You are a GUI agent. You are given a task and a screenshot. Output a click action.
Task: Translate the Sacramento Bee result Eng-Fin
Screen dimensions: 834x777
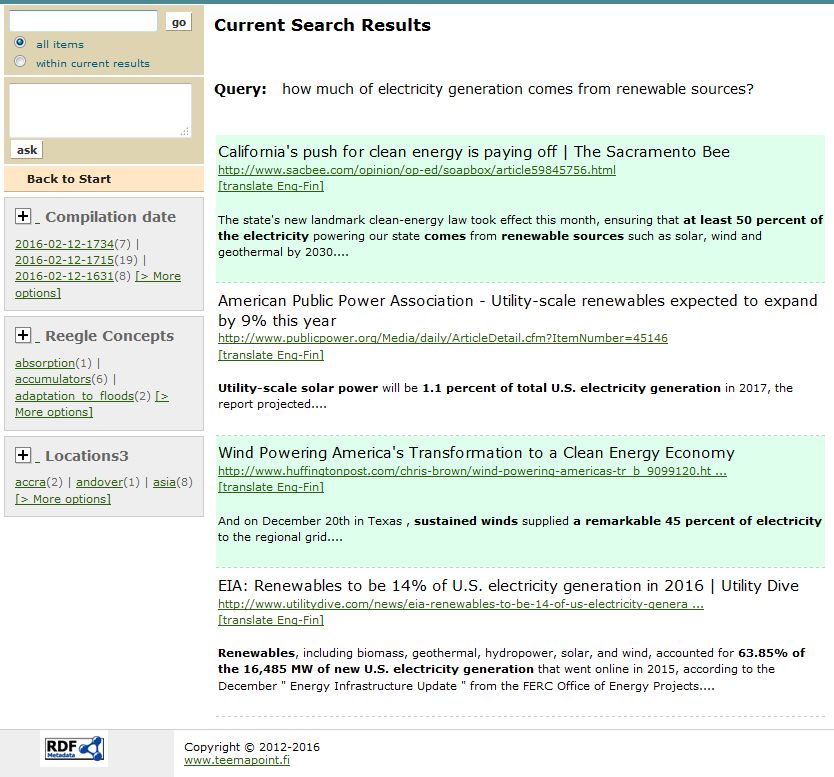[x=271, y=186]
